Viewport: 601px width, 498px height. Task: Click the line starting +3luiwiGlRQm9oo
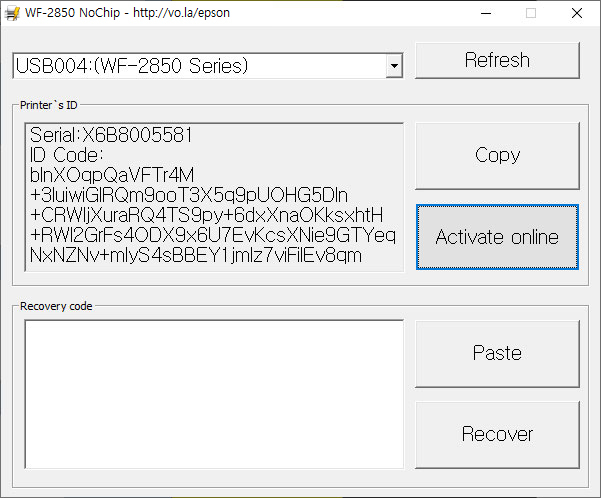point(189,195)
